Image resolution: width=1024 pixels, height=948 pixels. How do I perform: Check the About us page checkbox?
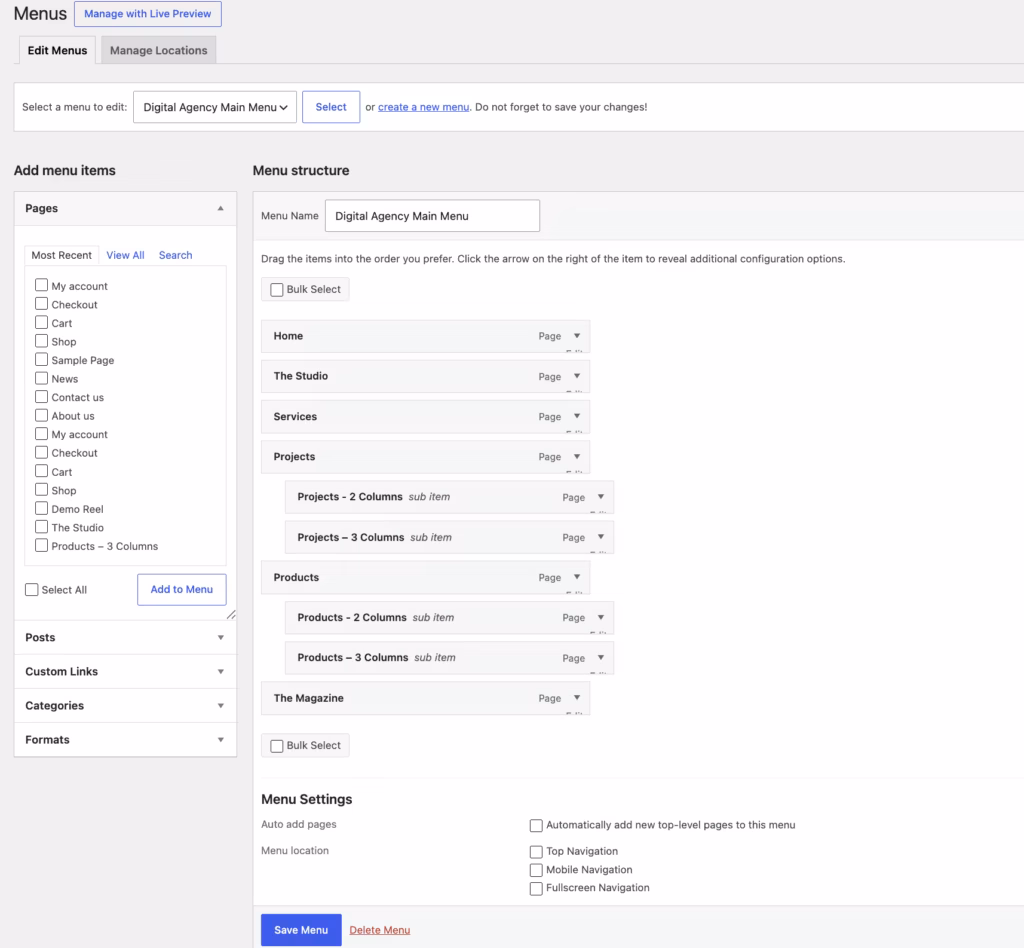click(41, 415)
